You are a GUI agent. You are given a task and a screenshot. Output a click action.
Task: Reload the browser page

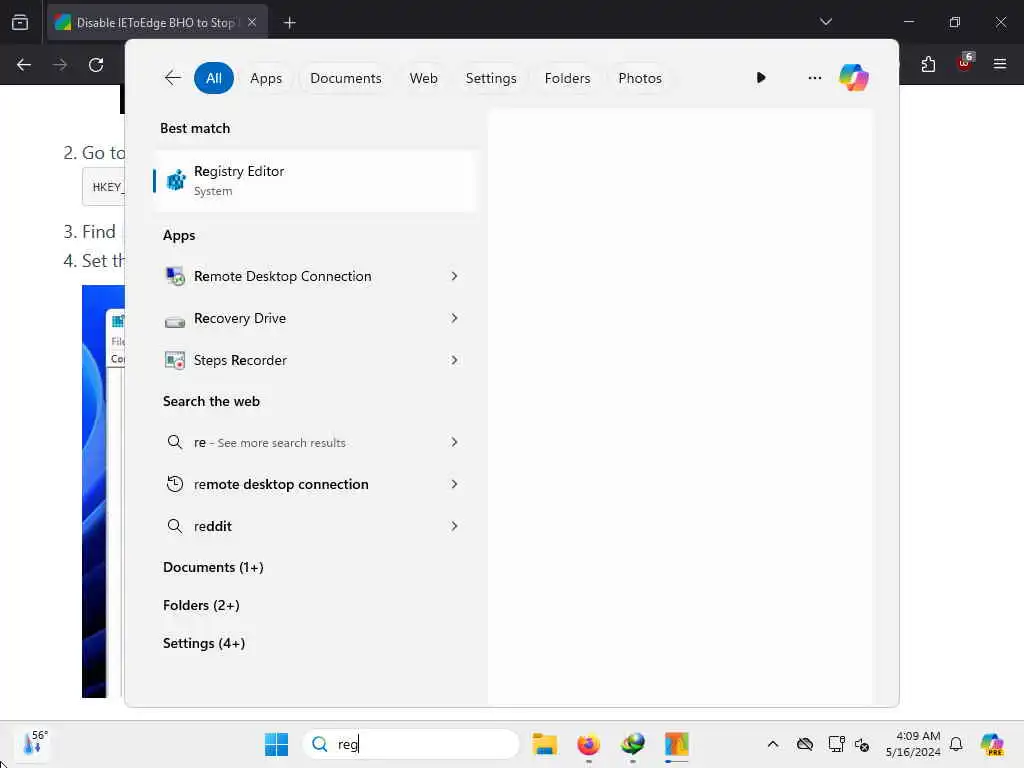point(96,65)
